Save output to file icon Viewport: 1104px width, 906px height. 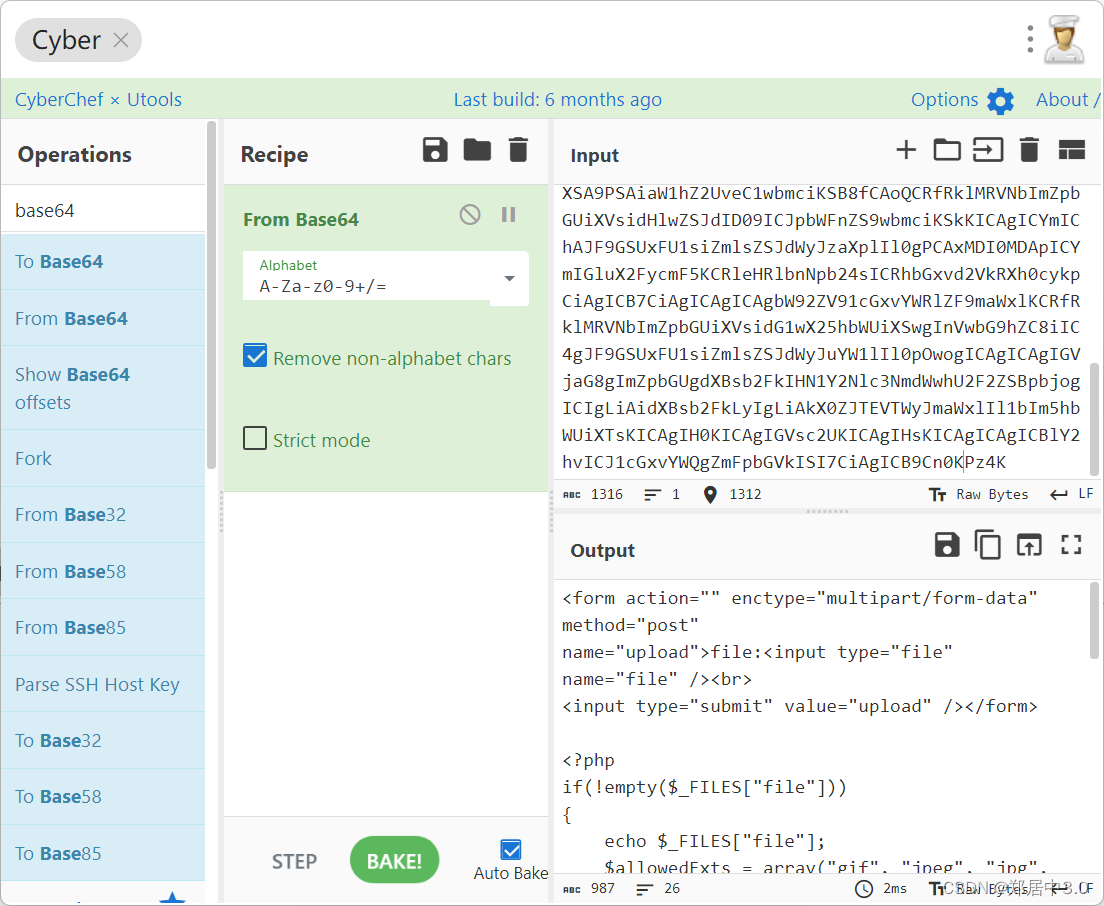click(946, 545)
